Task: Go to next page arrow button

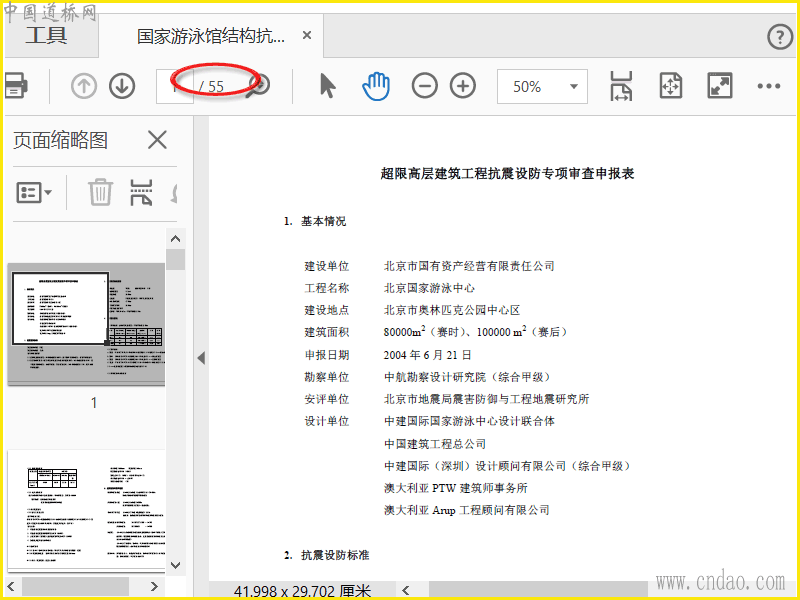Action: (x=122, y=86)
